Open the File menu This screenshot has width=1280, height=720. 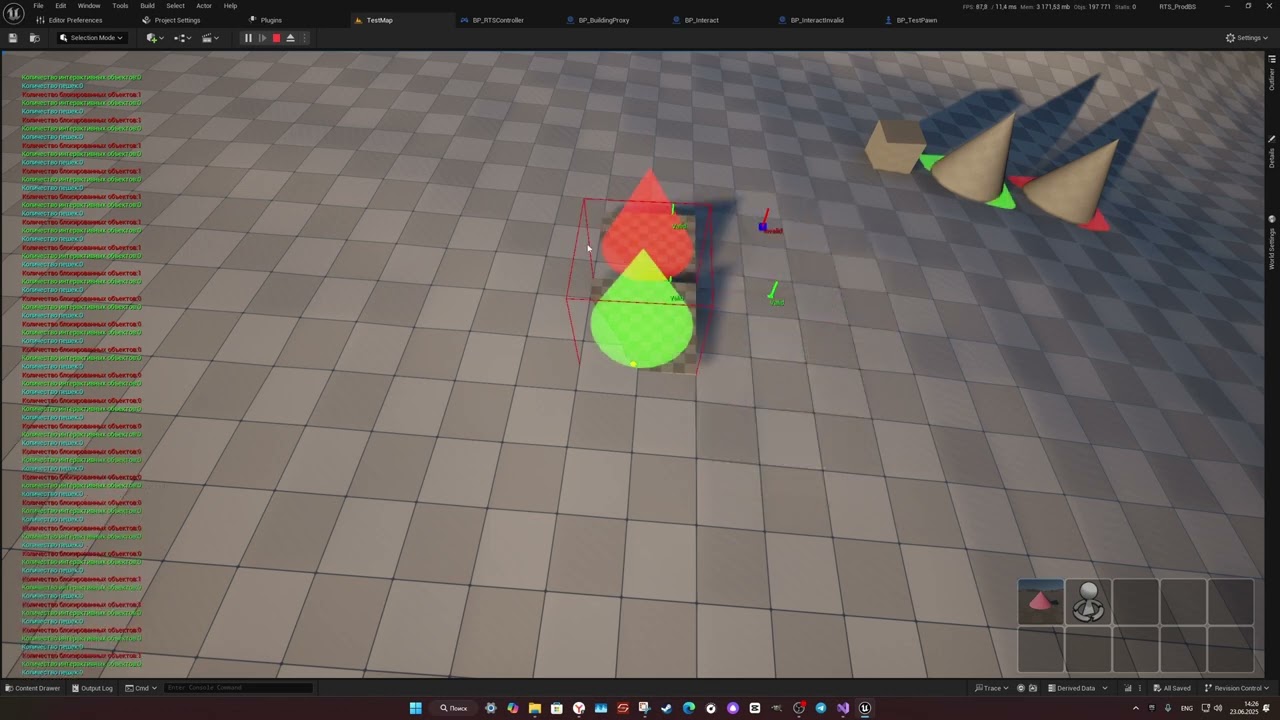[x=38, y=6]
